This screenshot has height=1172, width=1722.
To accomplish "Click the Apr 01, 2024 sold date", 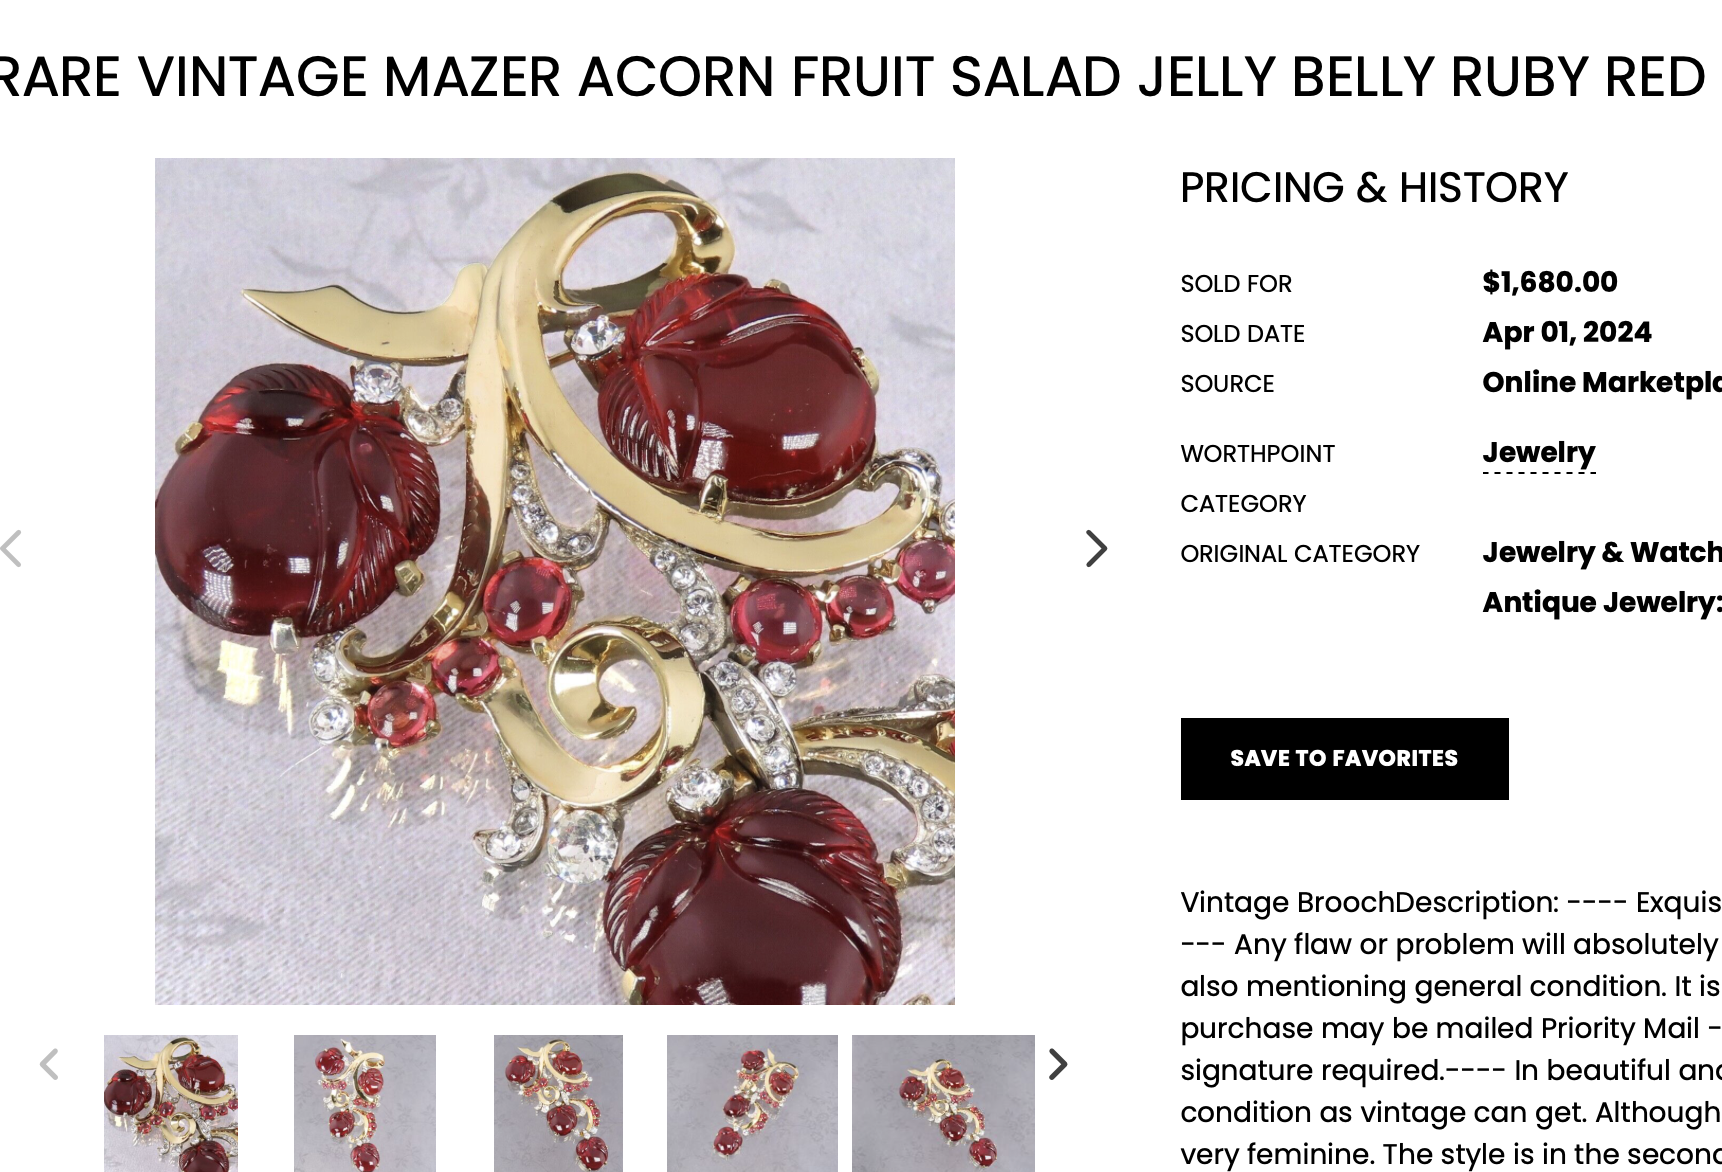I will coord(1567,332).
